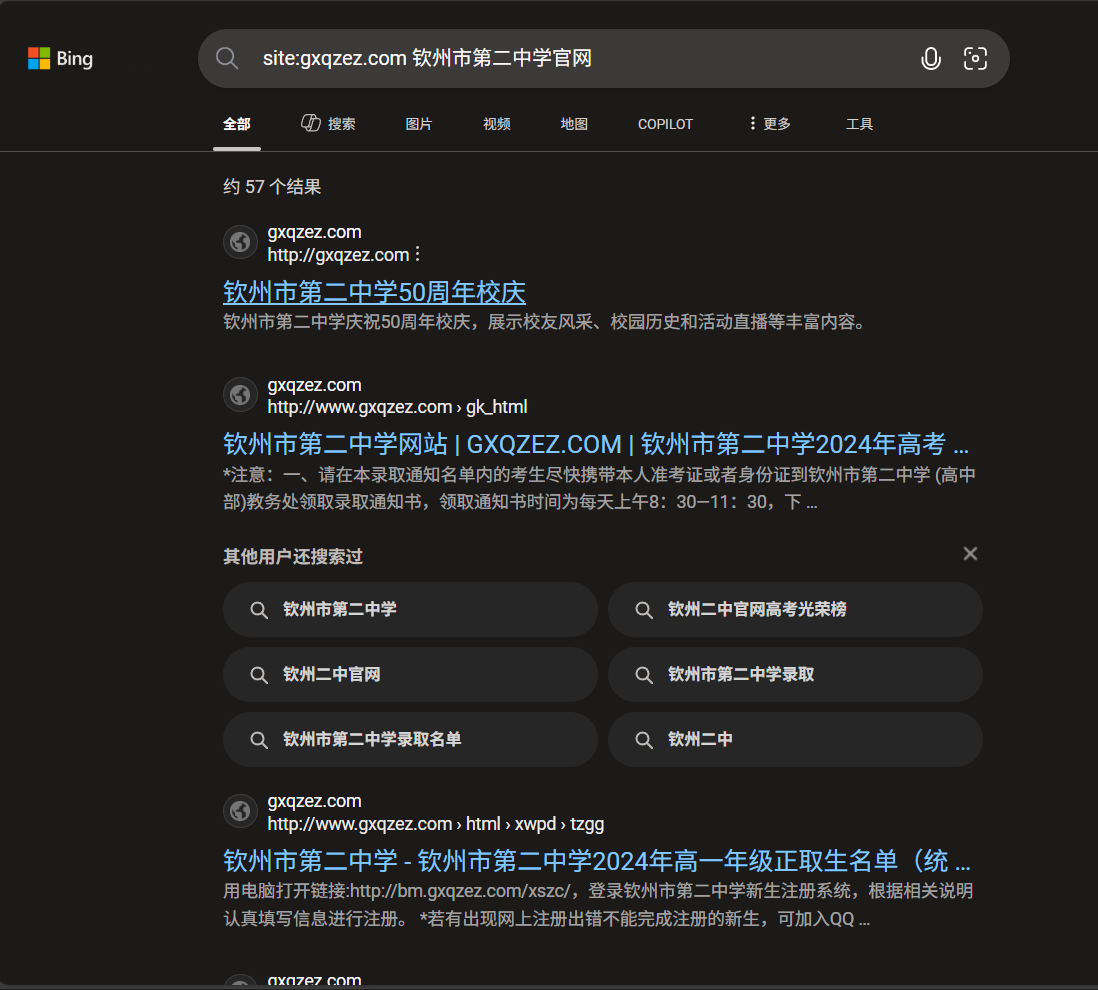Open options menu next to http://gxqzez.com
1098x990 pixels.
tap(418, 255)
